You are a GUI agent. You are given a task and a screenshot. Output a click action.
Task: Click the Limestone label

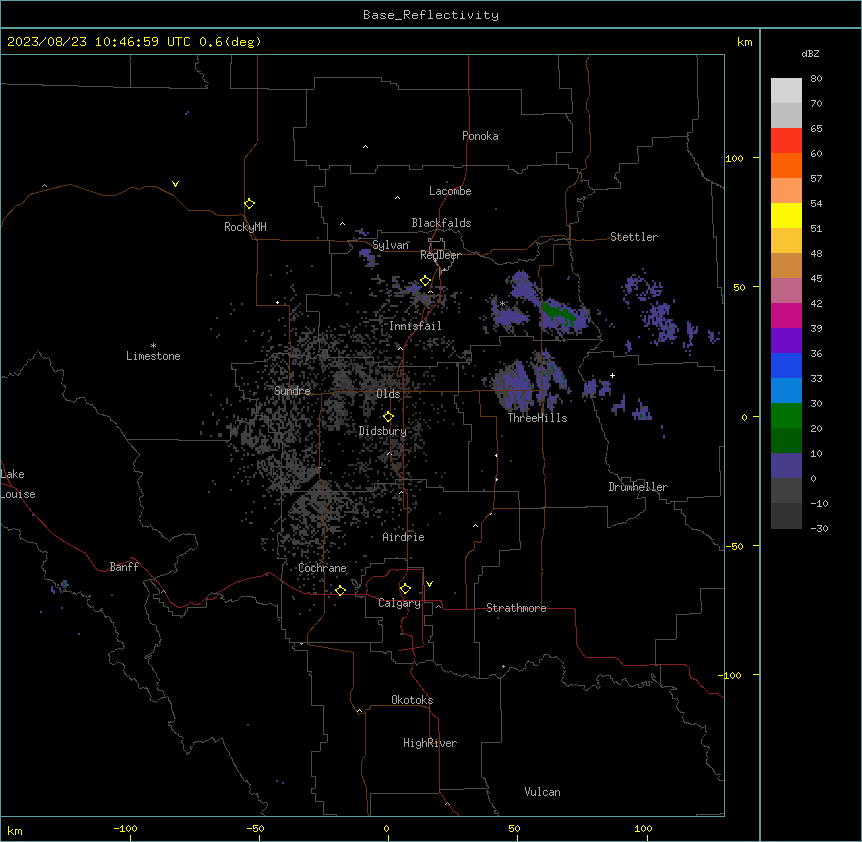(x=153, y=356)
